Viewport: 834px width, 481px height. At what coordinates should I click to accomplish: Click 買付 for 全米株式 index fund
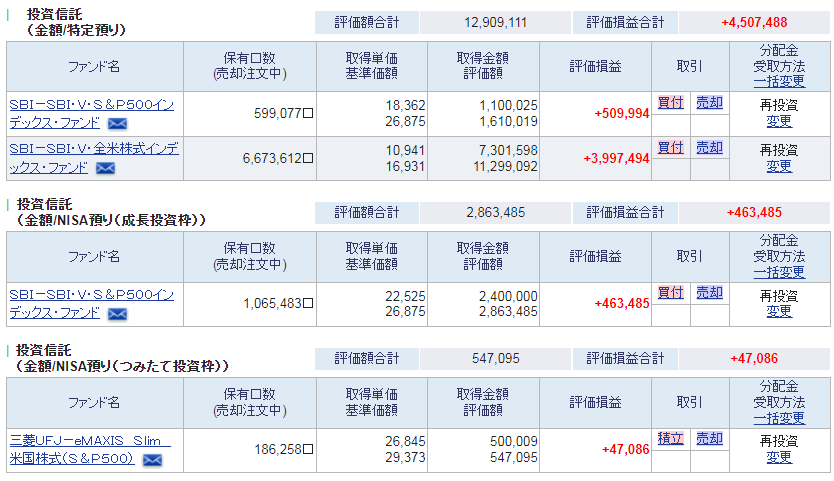click(x=671, y=147)
